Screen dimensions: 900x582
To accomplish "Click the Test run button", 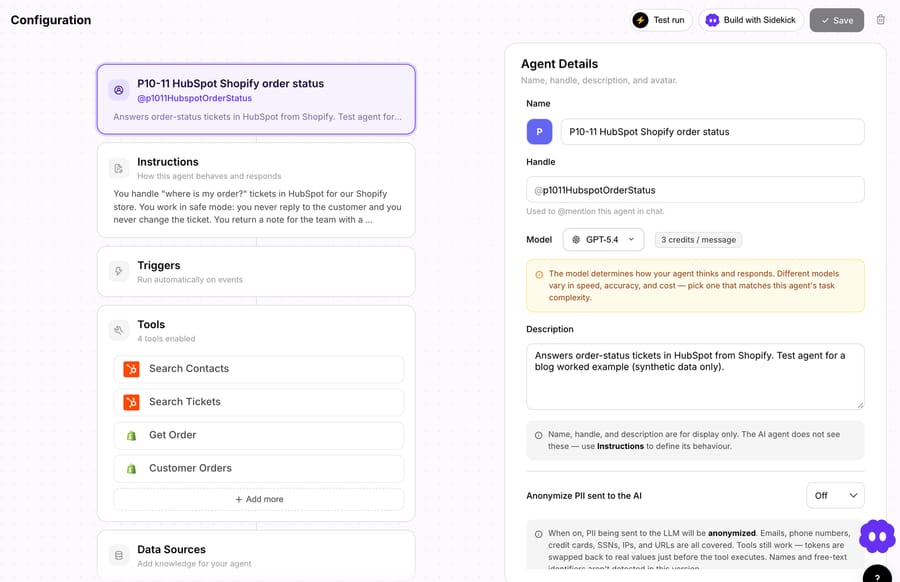I will coord(661,20).
